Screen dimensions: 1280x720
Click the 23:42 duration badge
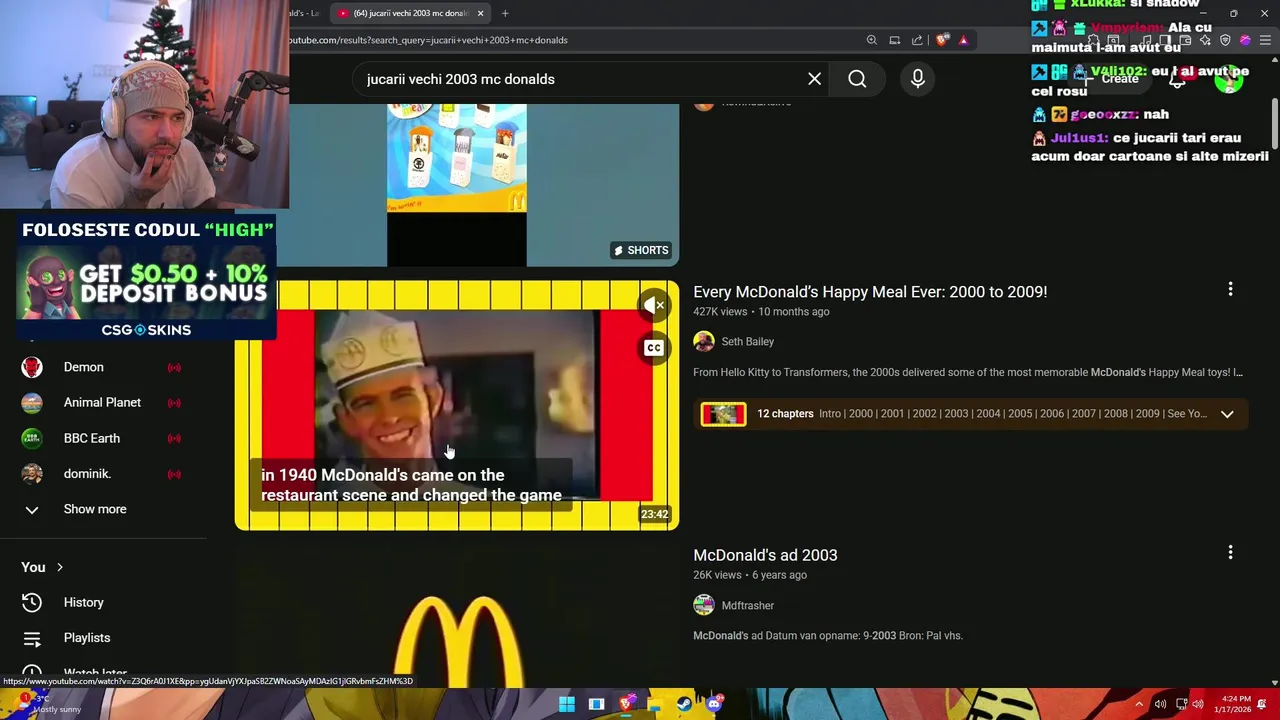coord(654,514)
